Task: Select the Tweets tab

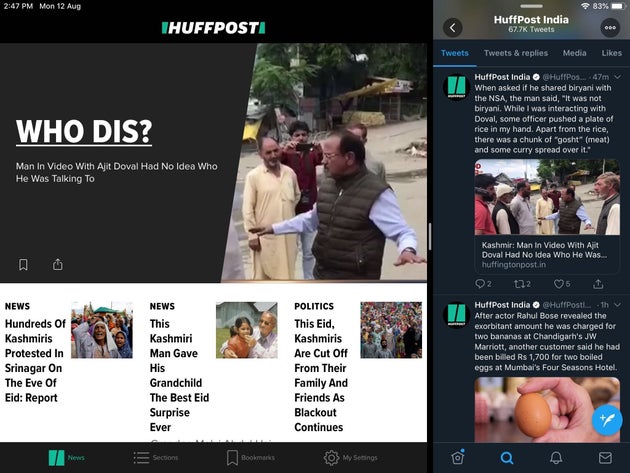Action: 454,53
